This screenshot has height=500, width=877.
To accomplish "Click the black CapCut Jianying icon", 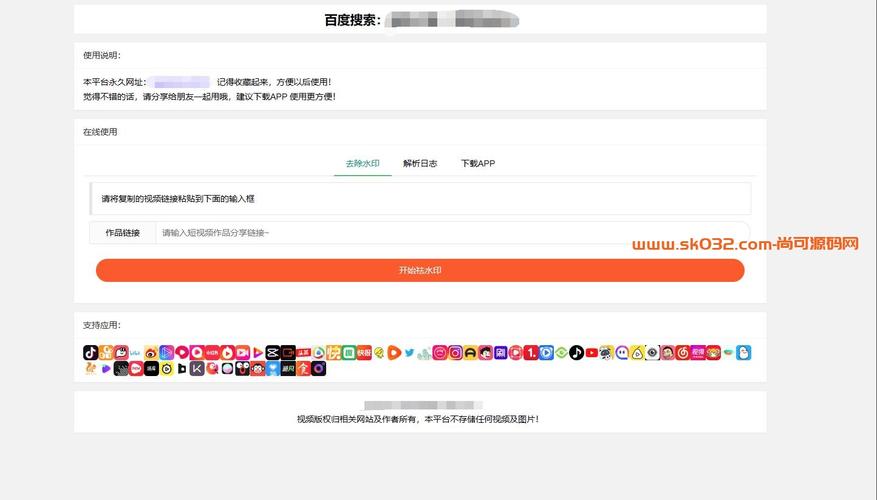I will (273, 352).
